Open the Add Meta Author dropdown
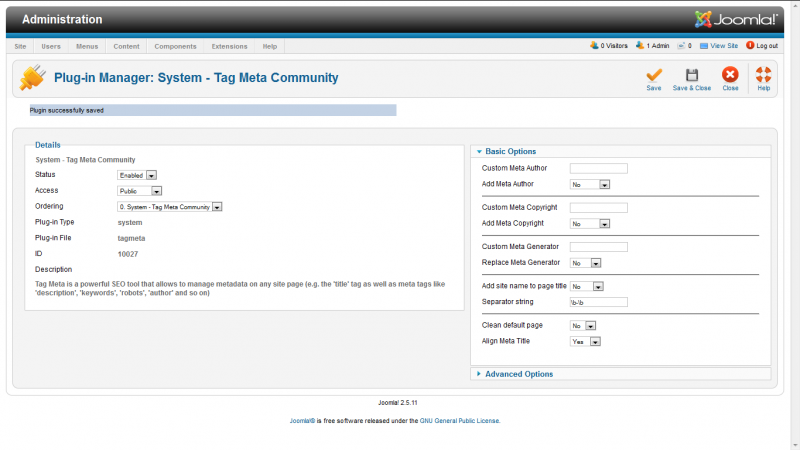Screen dimensions: 800x450 (590, 185)
